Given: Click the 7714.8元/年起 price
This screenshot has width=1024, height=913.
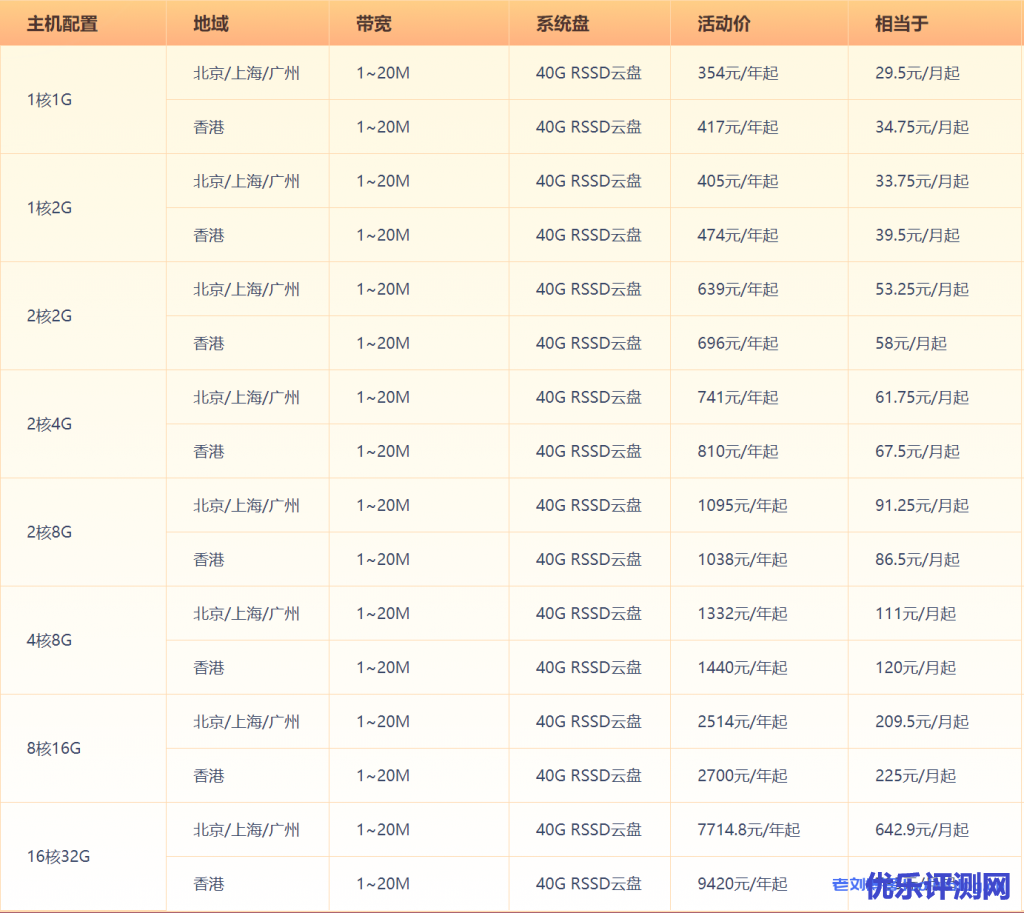Looking at the screenshot, I should coord(749,830).
